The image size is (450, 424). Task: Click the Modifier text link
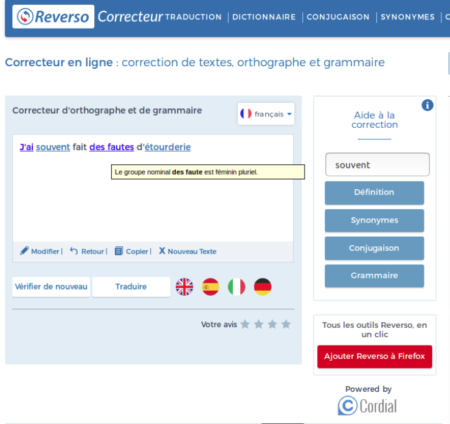point(45,251)
